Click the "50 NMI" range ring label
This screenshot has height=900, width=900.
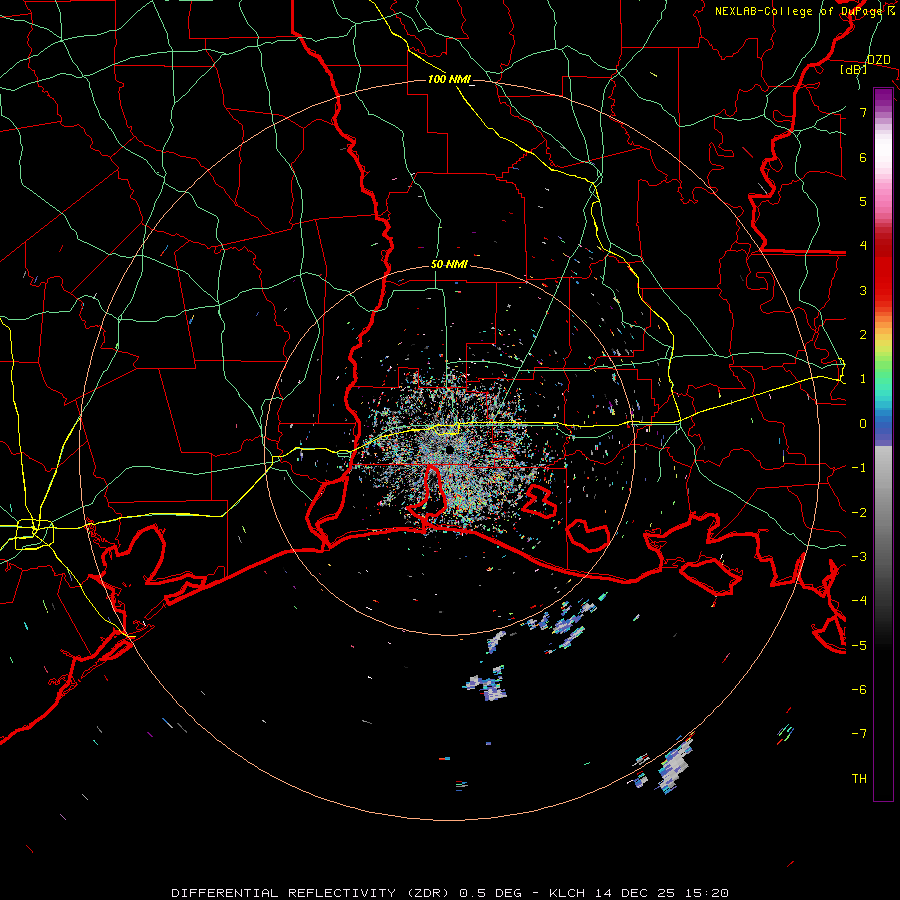[x=449, y=265]
